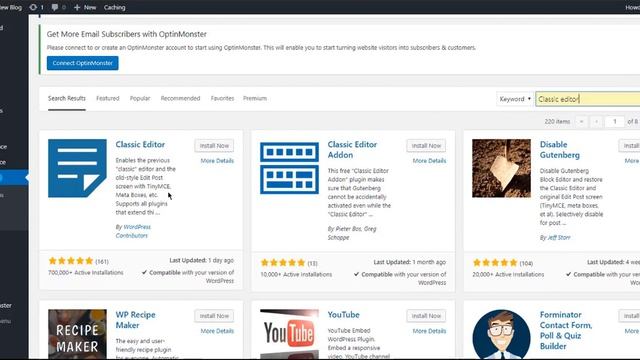The width and height of the screenshot is (640, 360).
Task: Open More Details for YouTube plugin
Action: click(x=429, y=331)
